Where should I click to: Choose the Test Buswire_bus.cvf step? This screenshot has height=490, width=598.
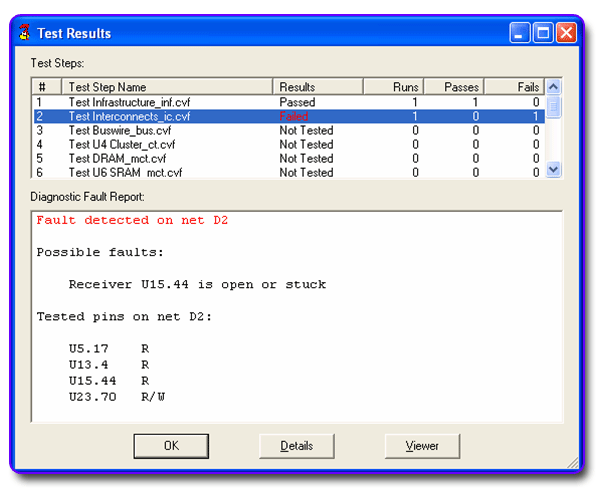[x=289, y=130]
